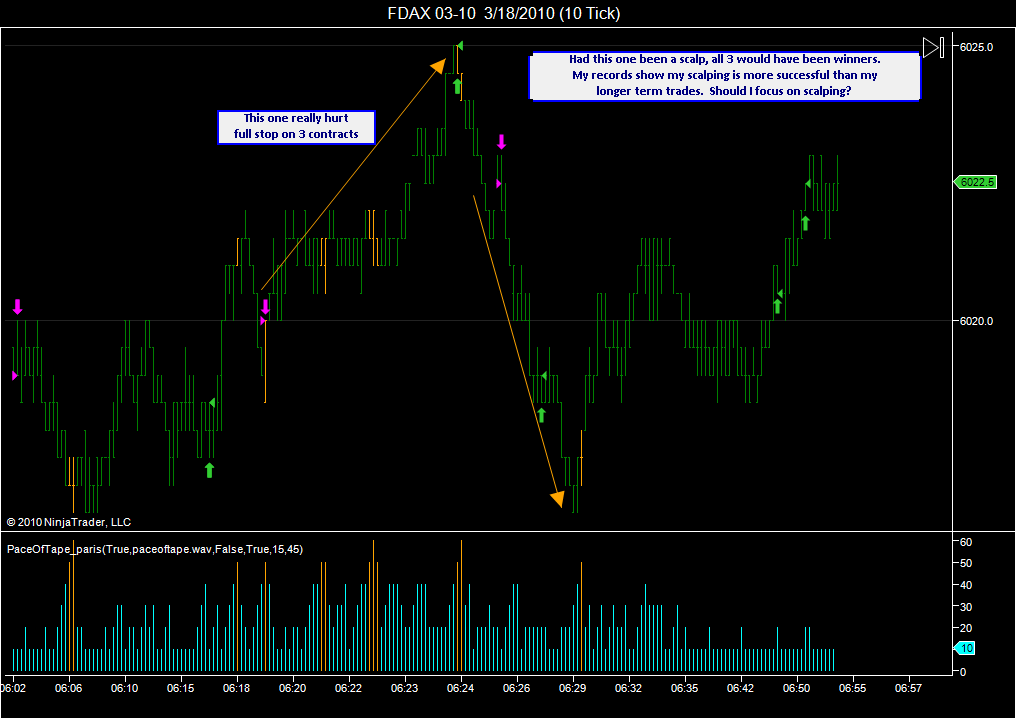This screenshot has width=1016, height=719.
Task: Click the 0 value on indicator axis
Action: tap(963, 672)
